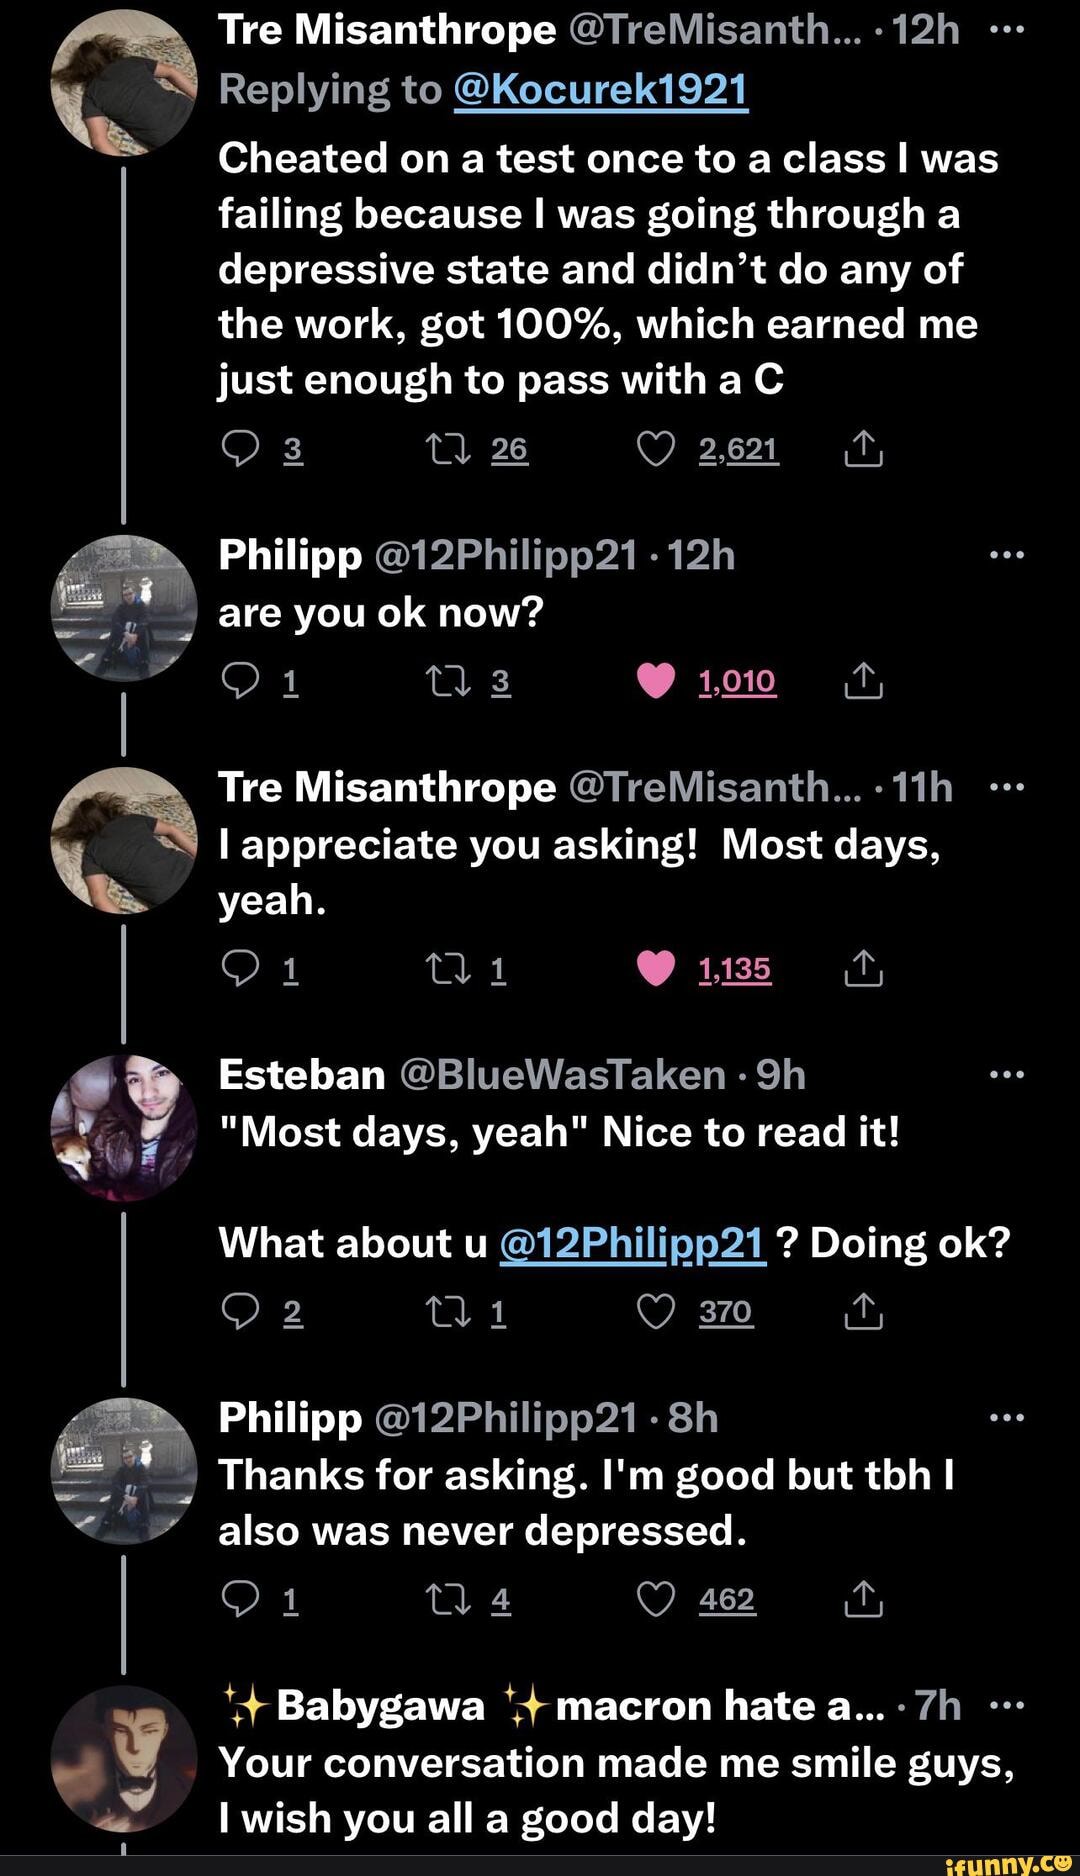Reply to Esteban's "Nice to read it" tweet
Viewport: 1080px width, 1876px height.
[x=240, y=1312]
